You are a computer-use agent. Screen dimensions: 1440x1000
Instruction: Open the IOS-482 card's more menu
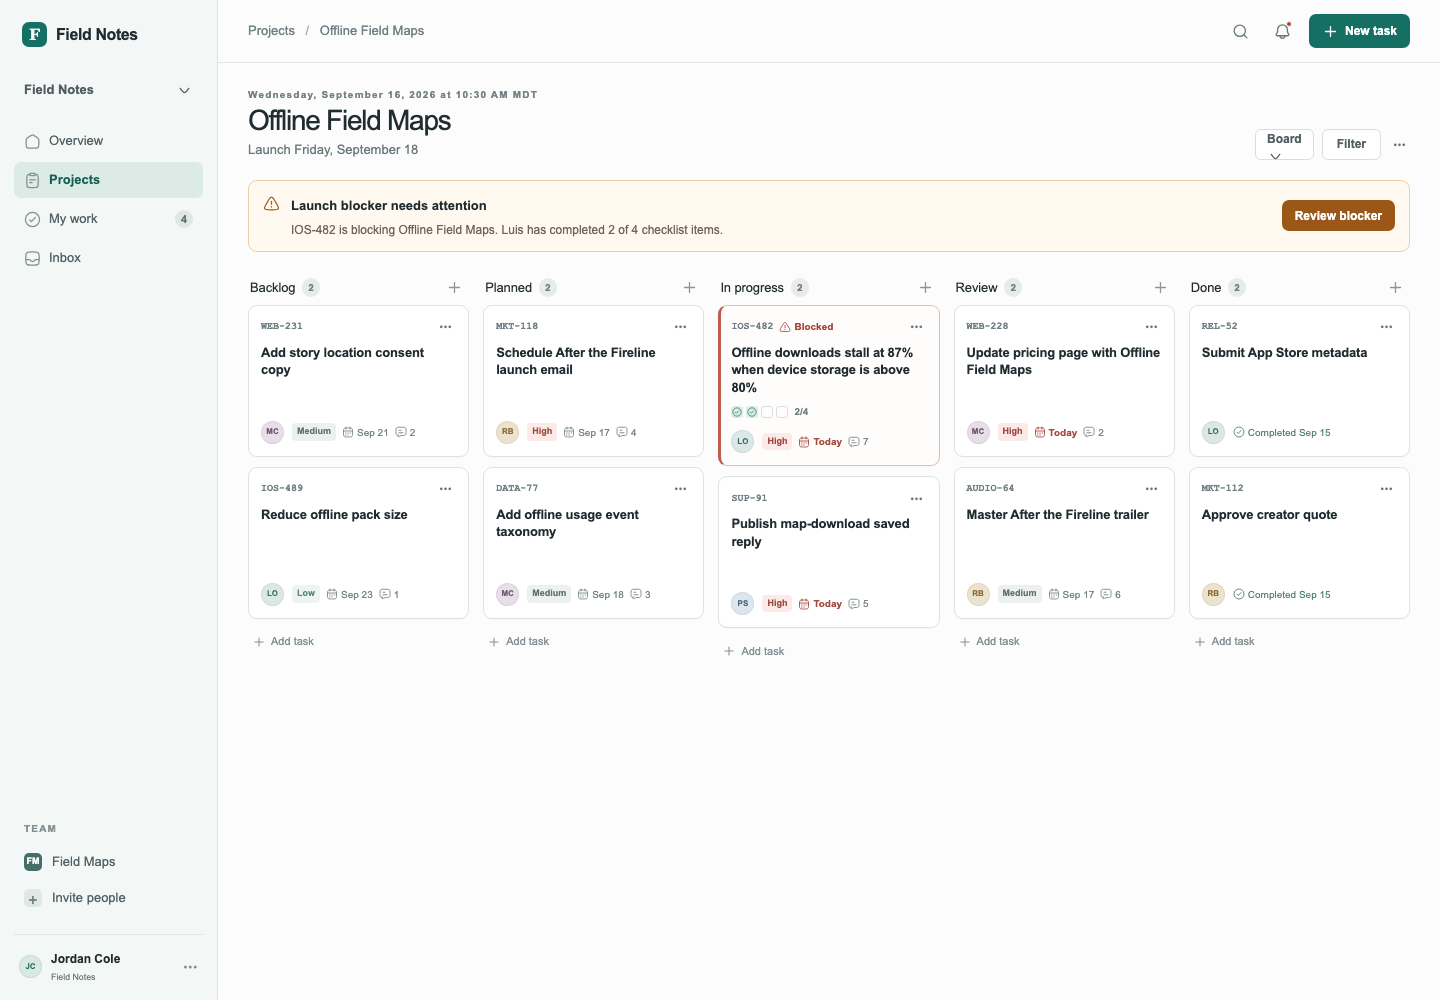[916, 327]
